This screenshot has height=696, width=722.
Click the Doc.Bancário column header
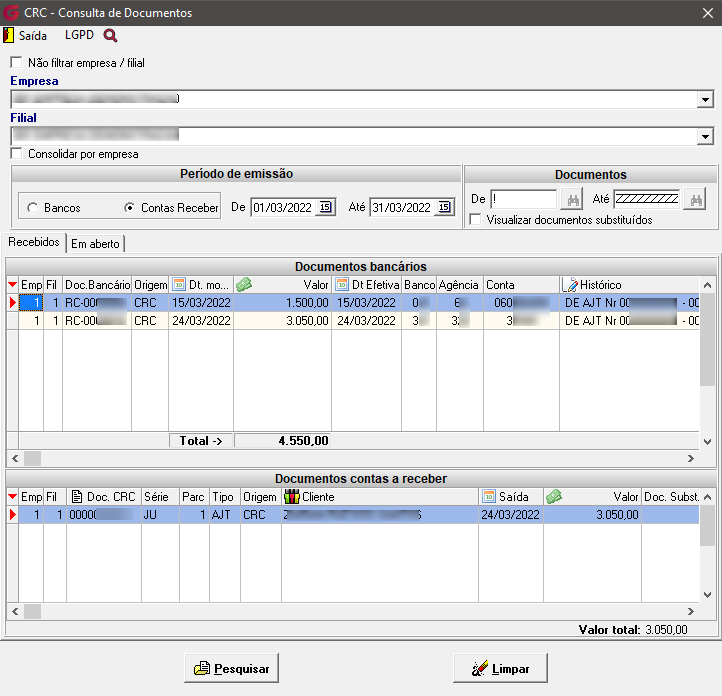[97, 285]
